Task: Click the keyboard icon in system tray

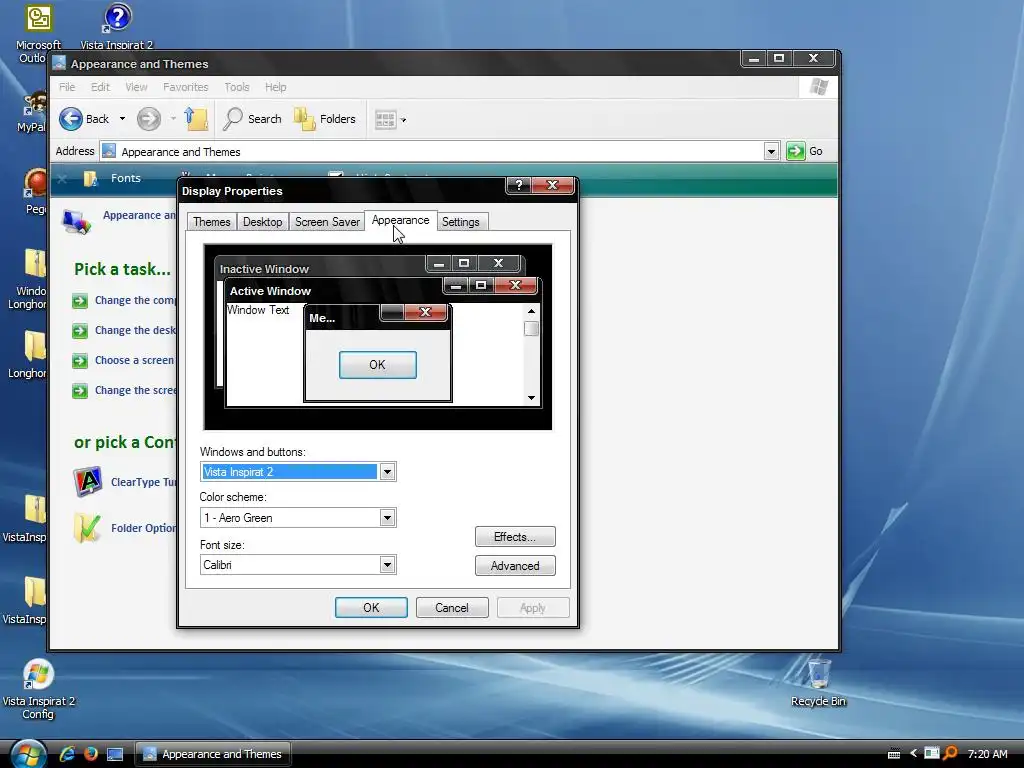Action: [x=894, y=754]
